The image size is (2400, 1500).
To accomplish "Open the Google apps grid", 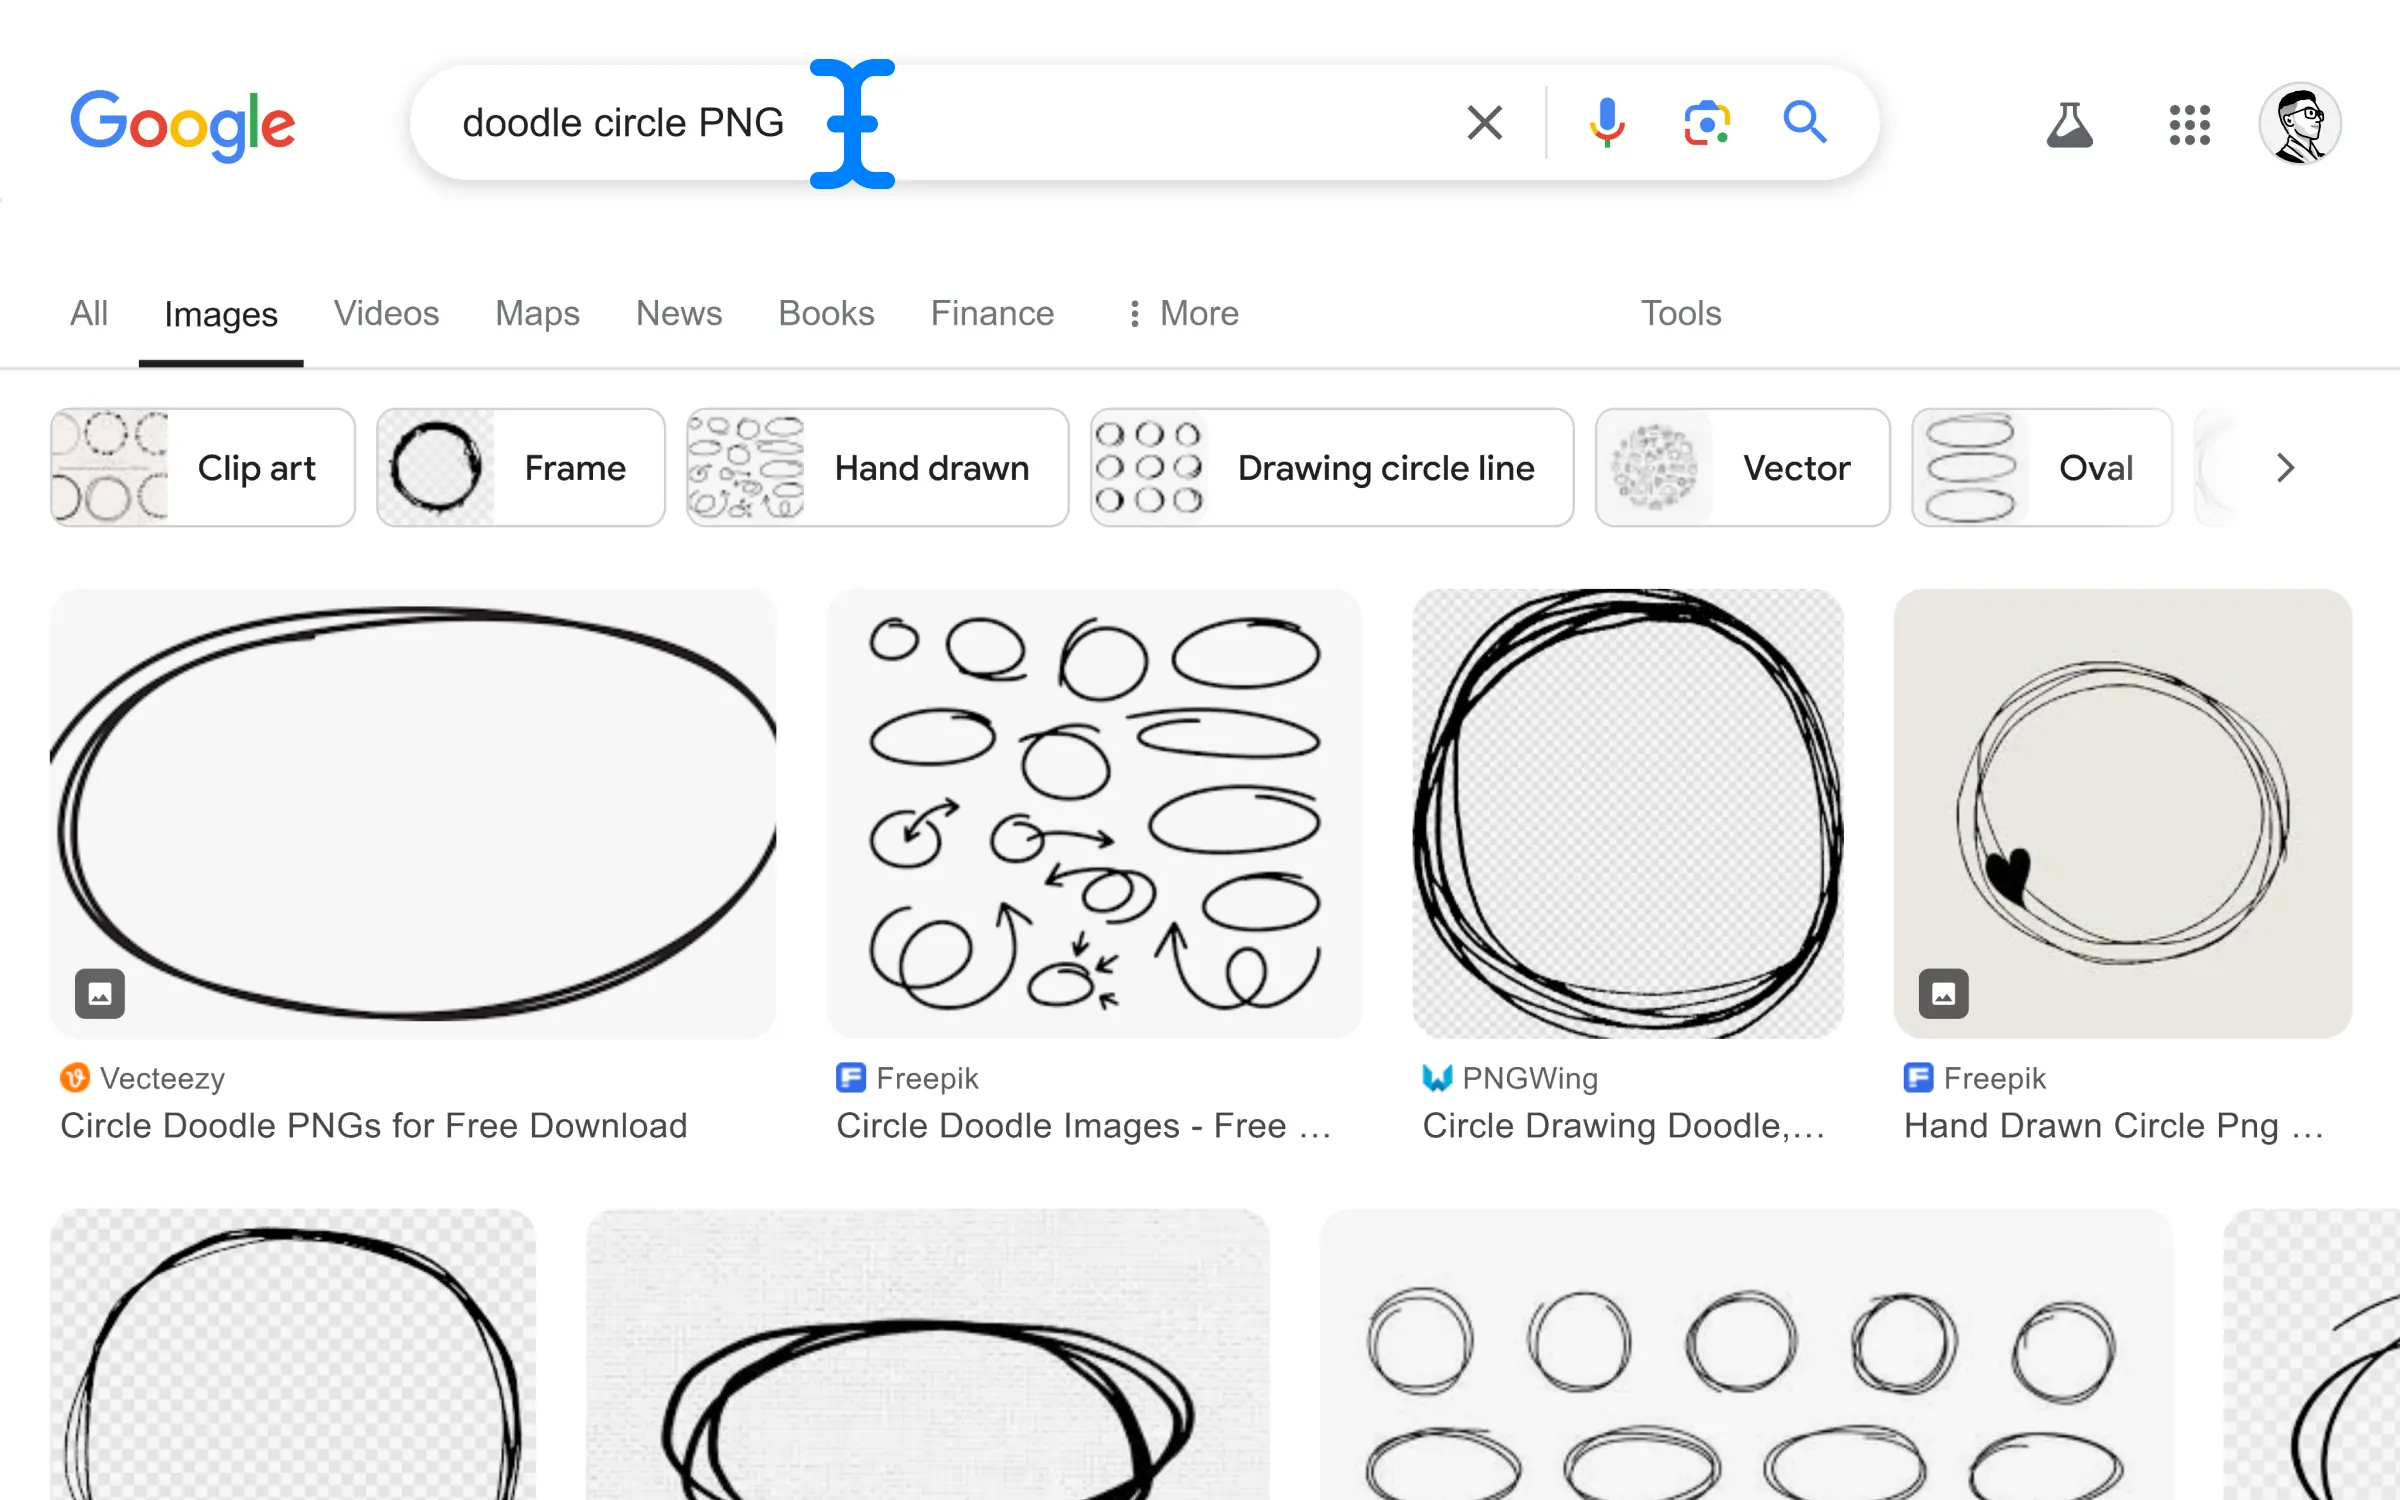I will (x=2189, y=125).
